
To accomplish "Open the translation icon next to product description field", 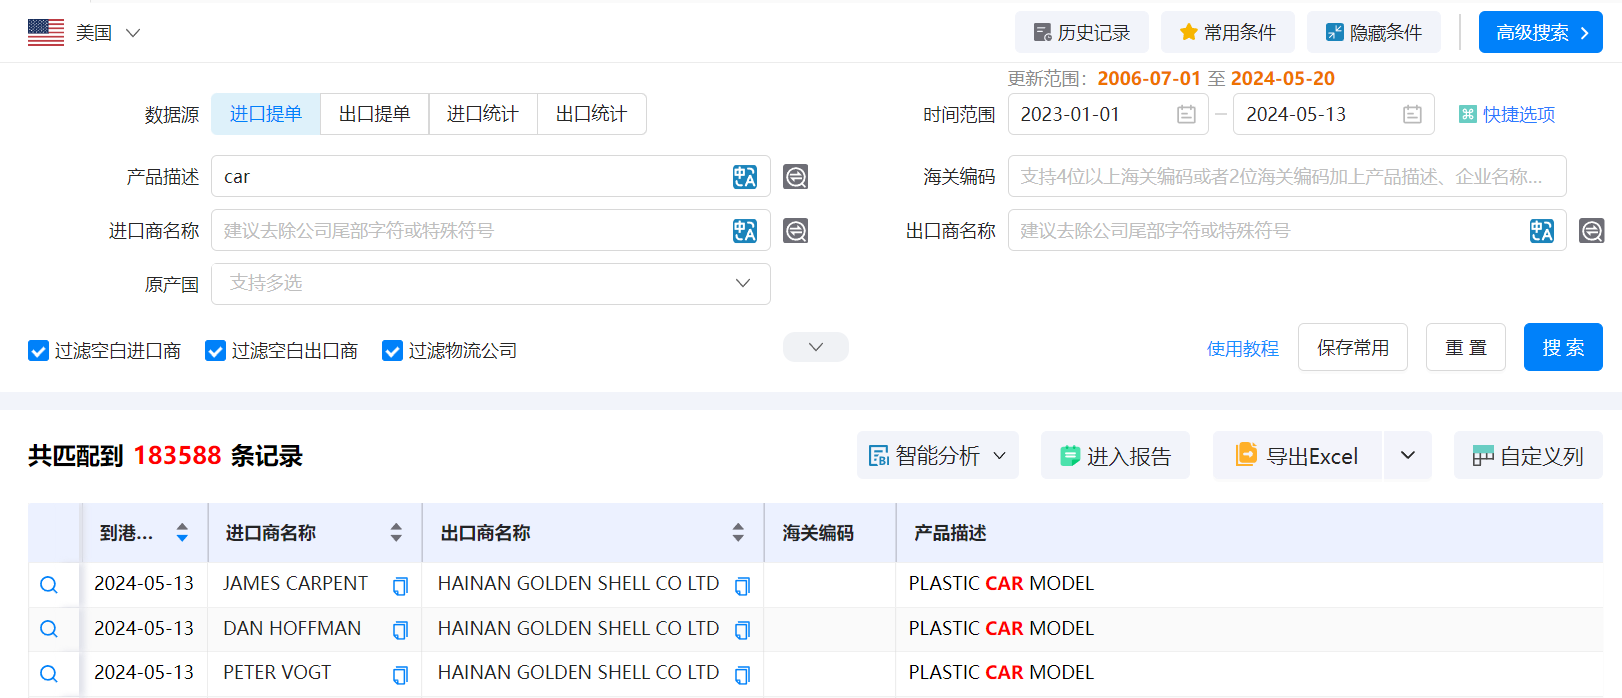I will 745,176.
